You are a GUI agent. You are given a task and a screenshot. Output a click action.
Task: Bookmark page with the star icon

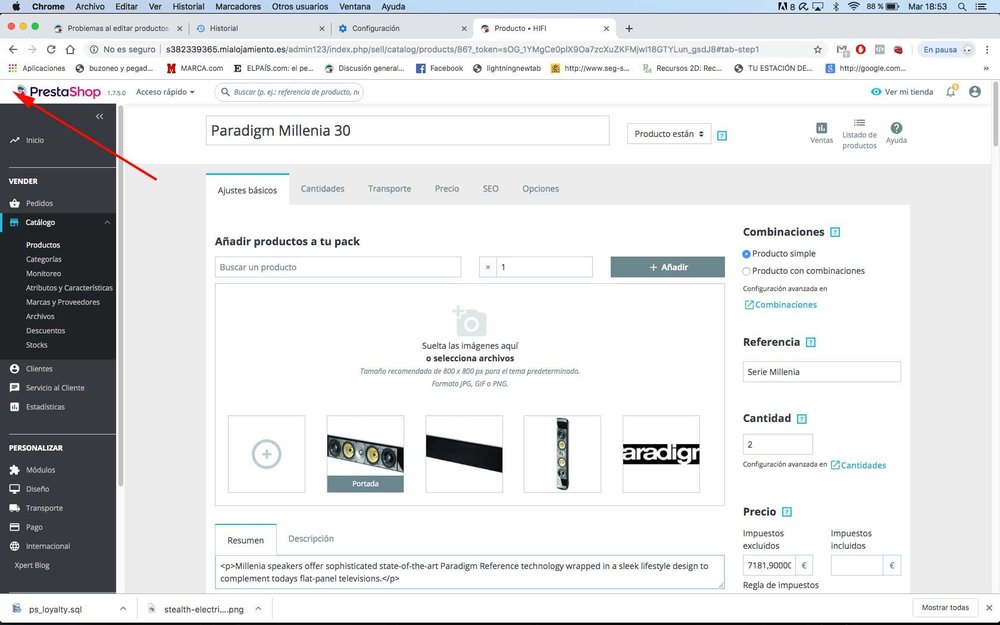(818, 49)
